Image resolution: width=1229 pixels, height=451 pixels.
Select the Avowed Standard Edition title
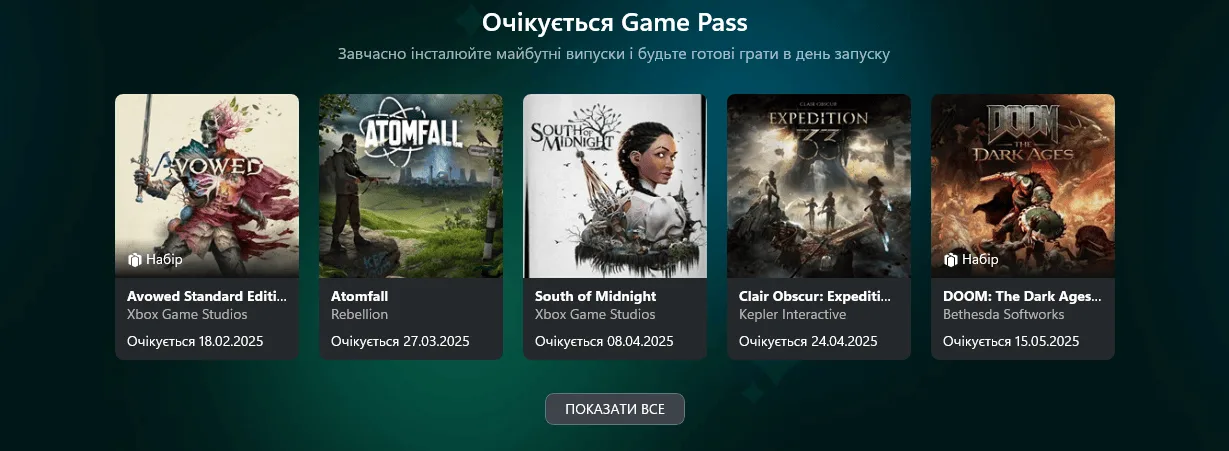(207, 296)
